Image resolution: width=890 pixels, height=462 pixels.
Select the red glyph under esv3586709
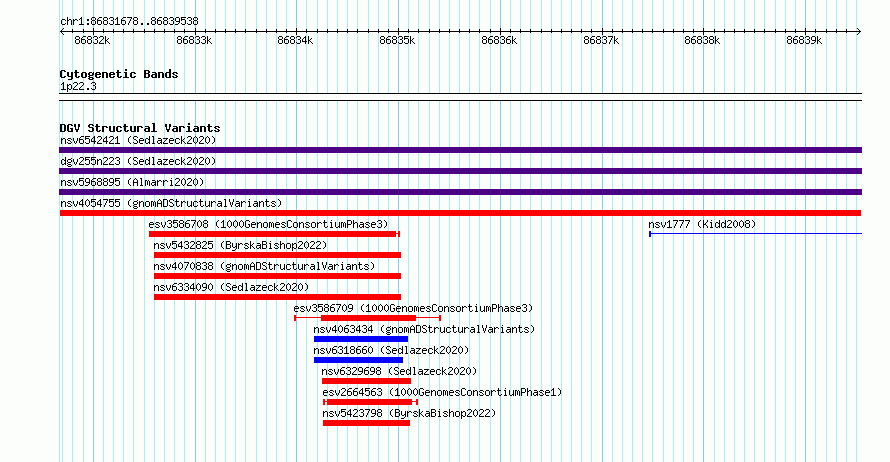(x=368, y=318)
